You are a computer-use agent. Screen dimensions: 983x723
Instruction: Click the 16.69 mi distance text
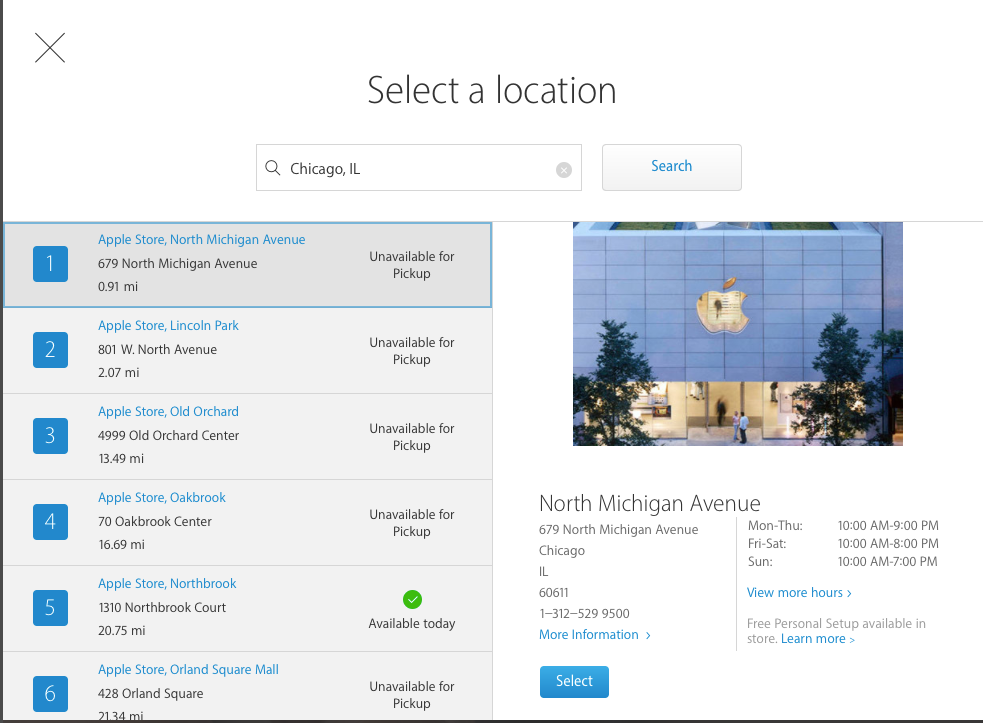pos(122,544)
